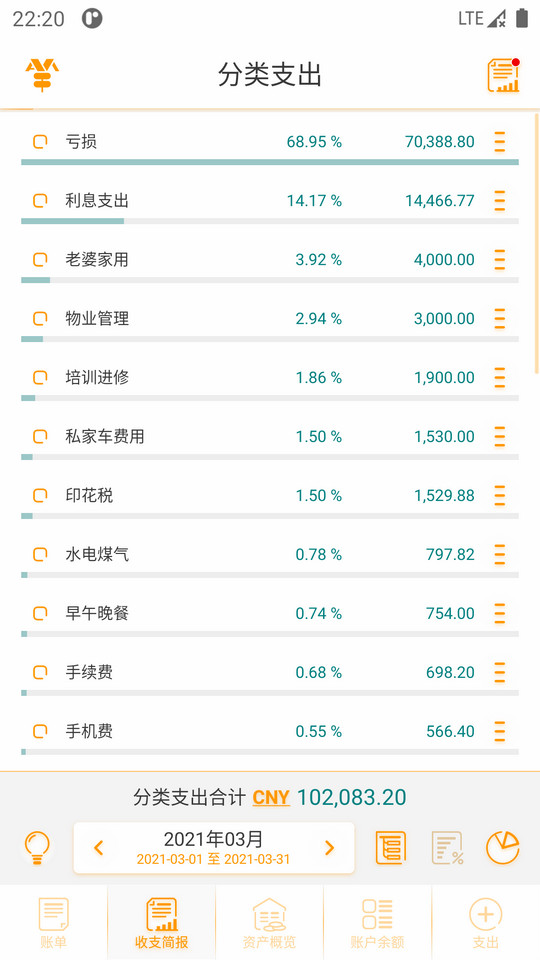
Task: Check the box next to 老婆家用
Action: 40,260
